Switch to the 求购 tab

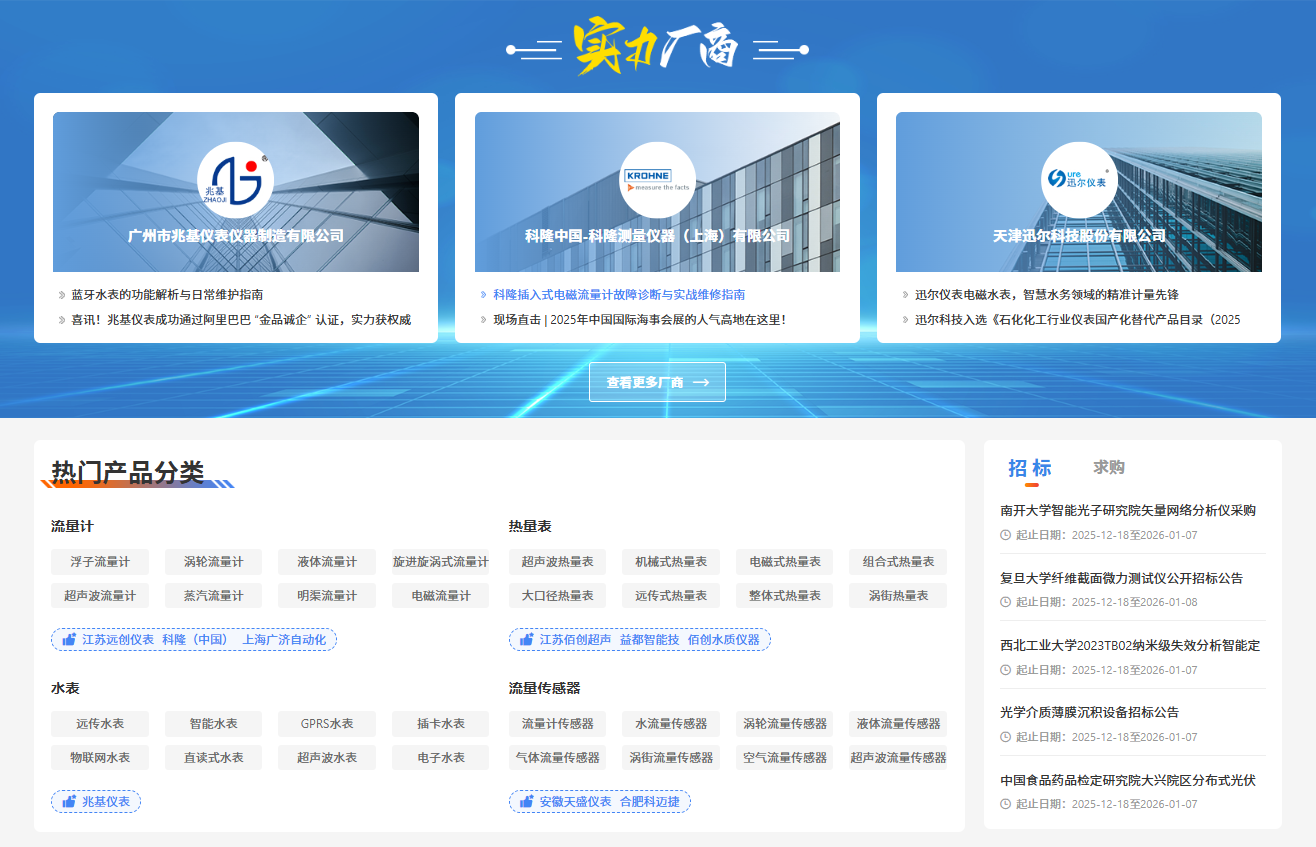coord(1109,467)
